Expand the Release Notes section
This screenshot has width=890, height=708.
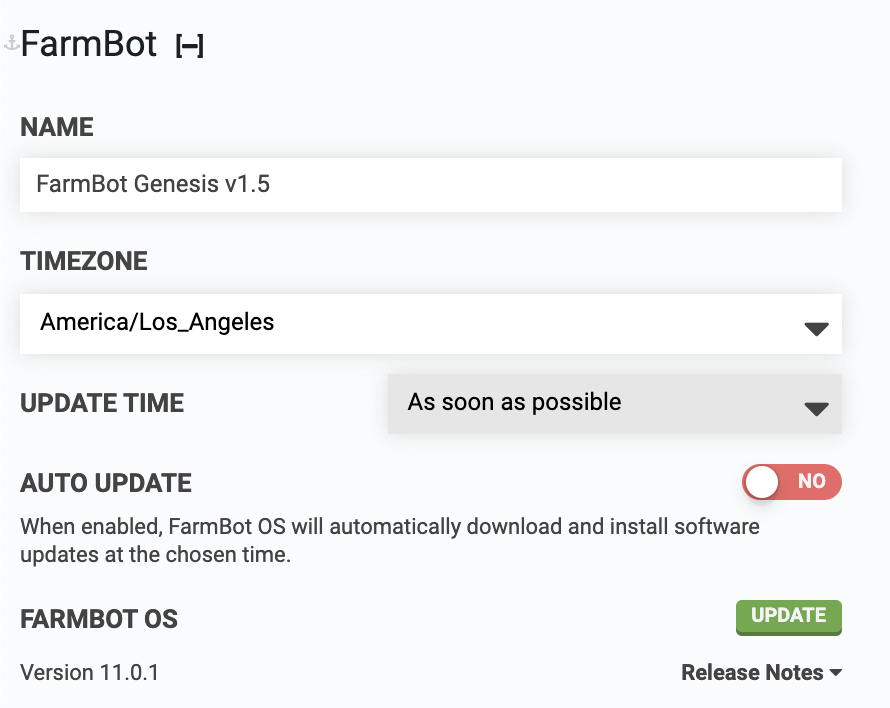pyautogui.click(x=752, y=673)
